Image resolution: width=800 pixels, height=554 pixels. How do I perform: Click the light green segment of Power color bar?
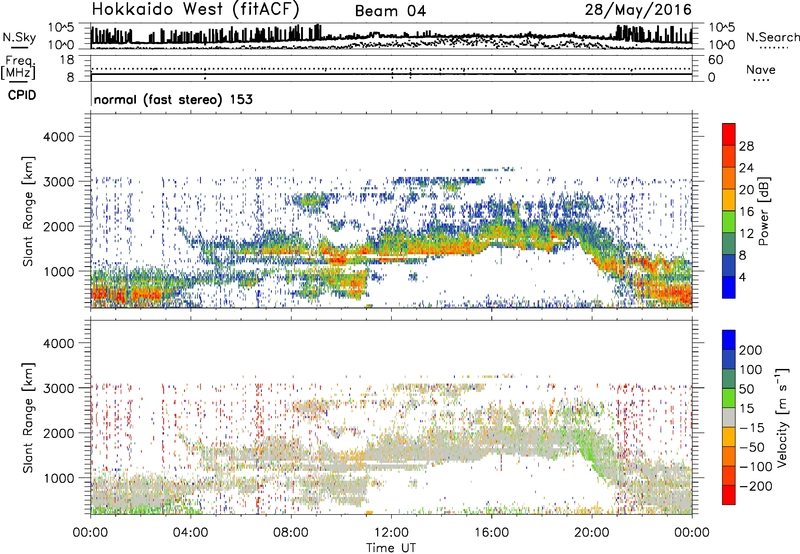point(729,222)
